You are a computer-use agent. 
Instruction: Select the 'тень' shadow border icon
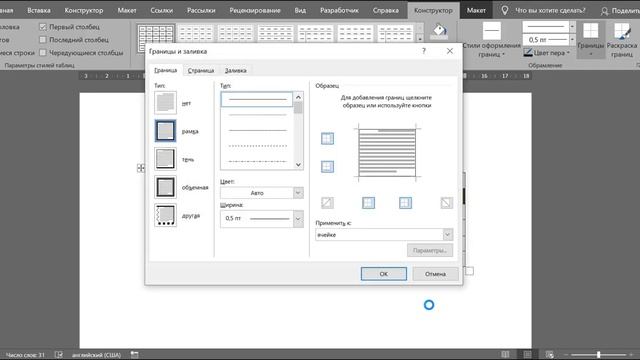click(165, 159)
